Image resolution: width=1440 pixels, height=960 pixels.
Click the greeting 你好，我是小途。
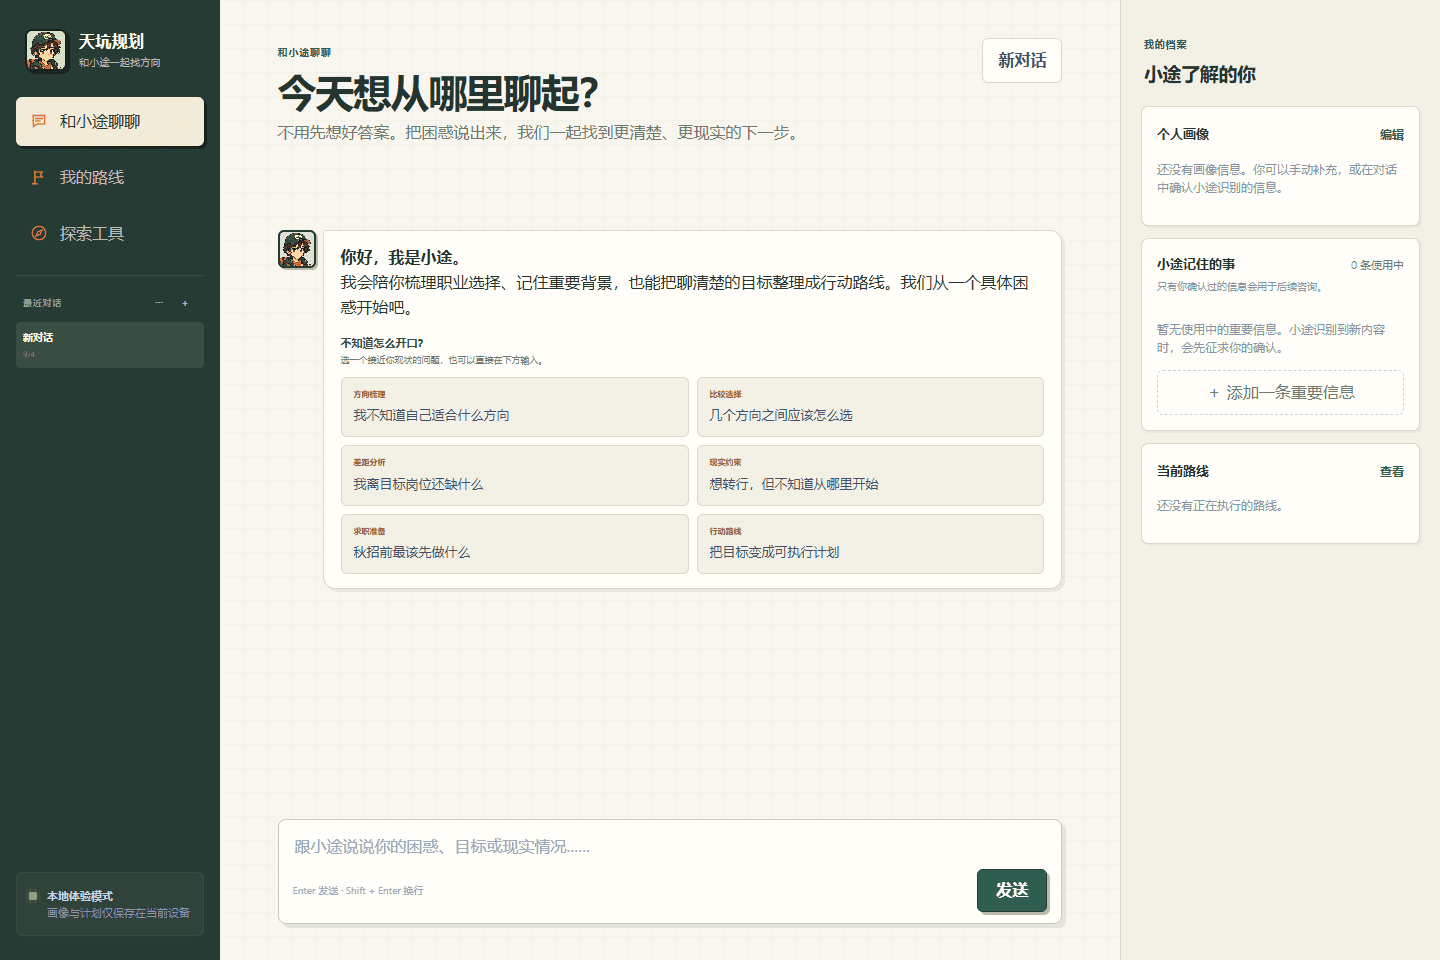point(402,257)
